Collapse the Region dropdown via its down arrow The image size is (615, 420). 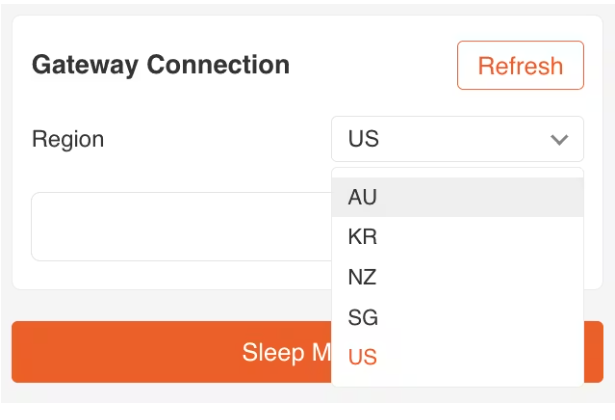(x=559, y=140)
